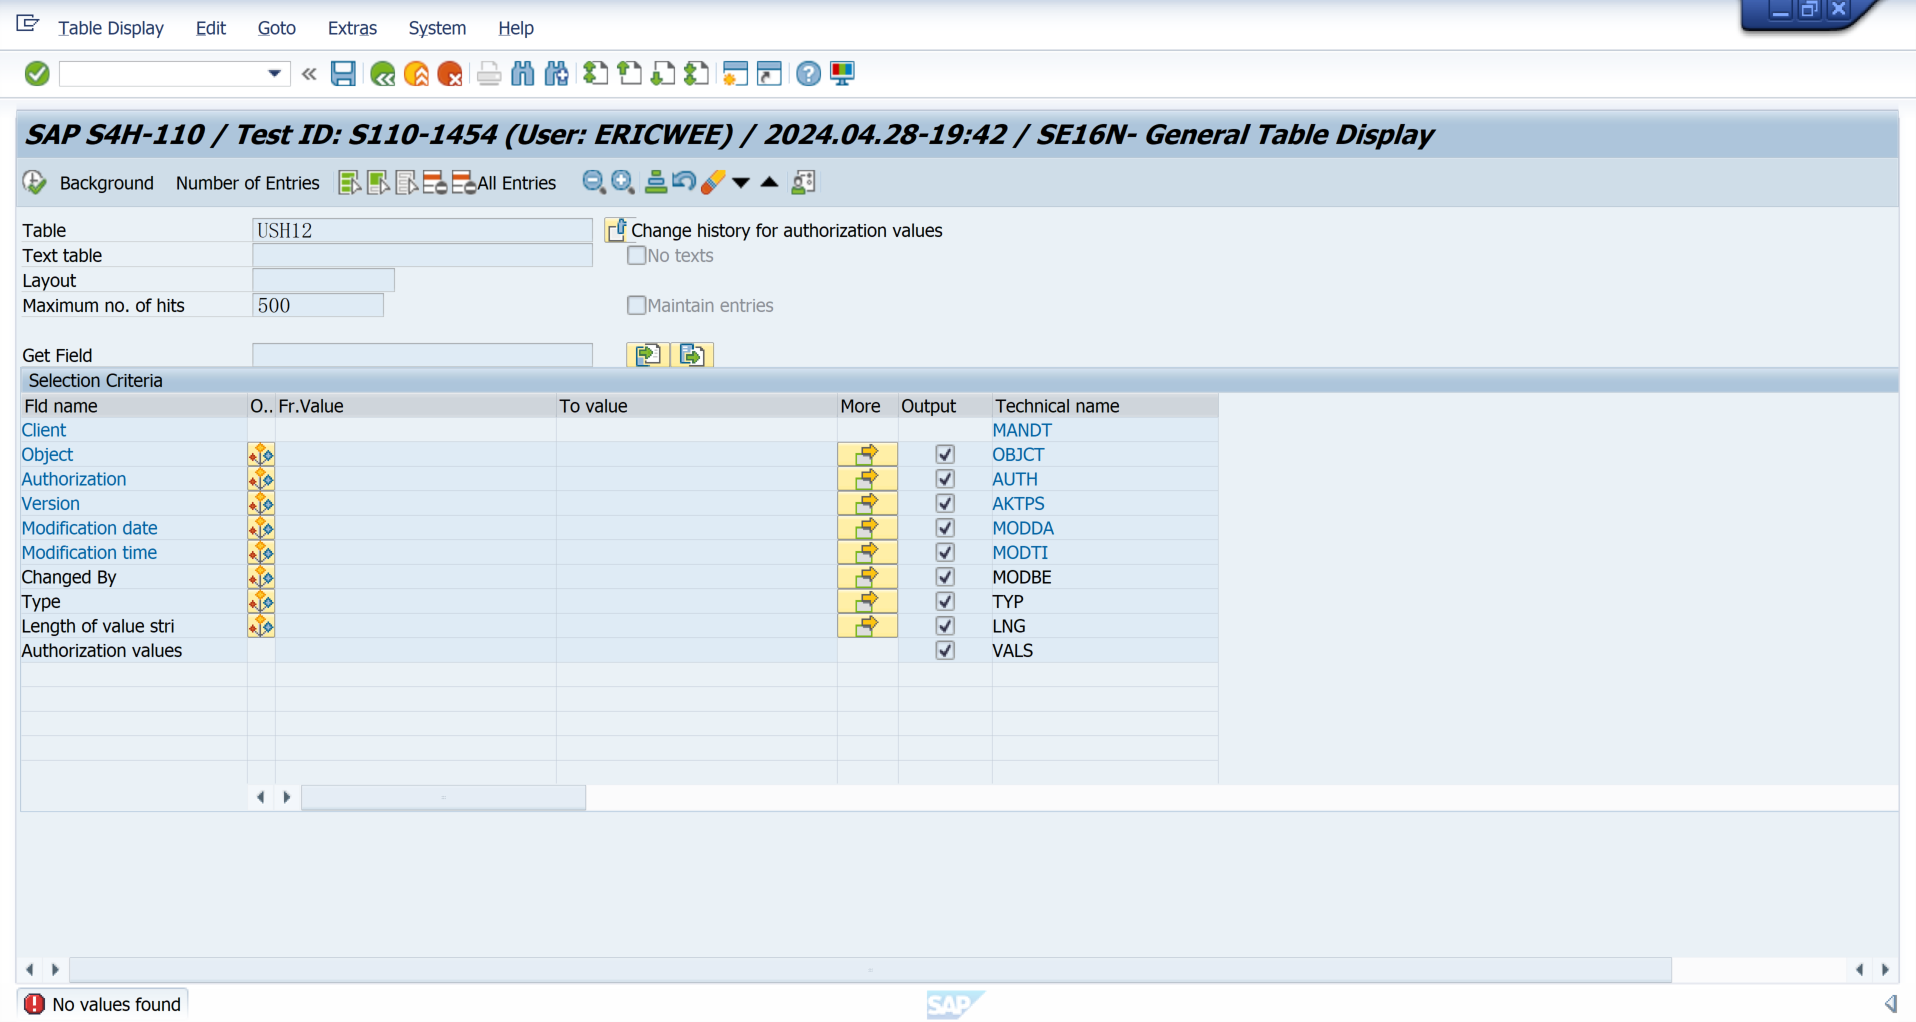
Task: Click the Save icon in the toolbar
Action: coord(343,74)
